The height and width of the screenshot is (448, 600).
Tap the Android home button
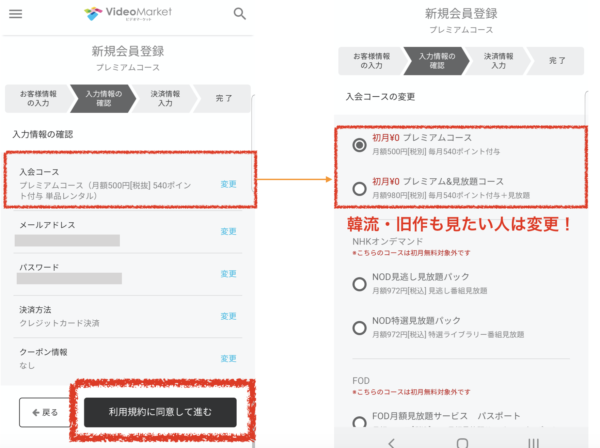click(x=462, y=443)
